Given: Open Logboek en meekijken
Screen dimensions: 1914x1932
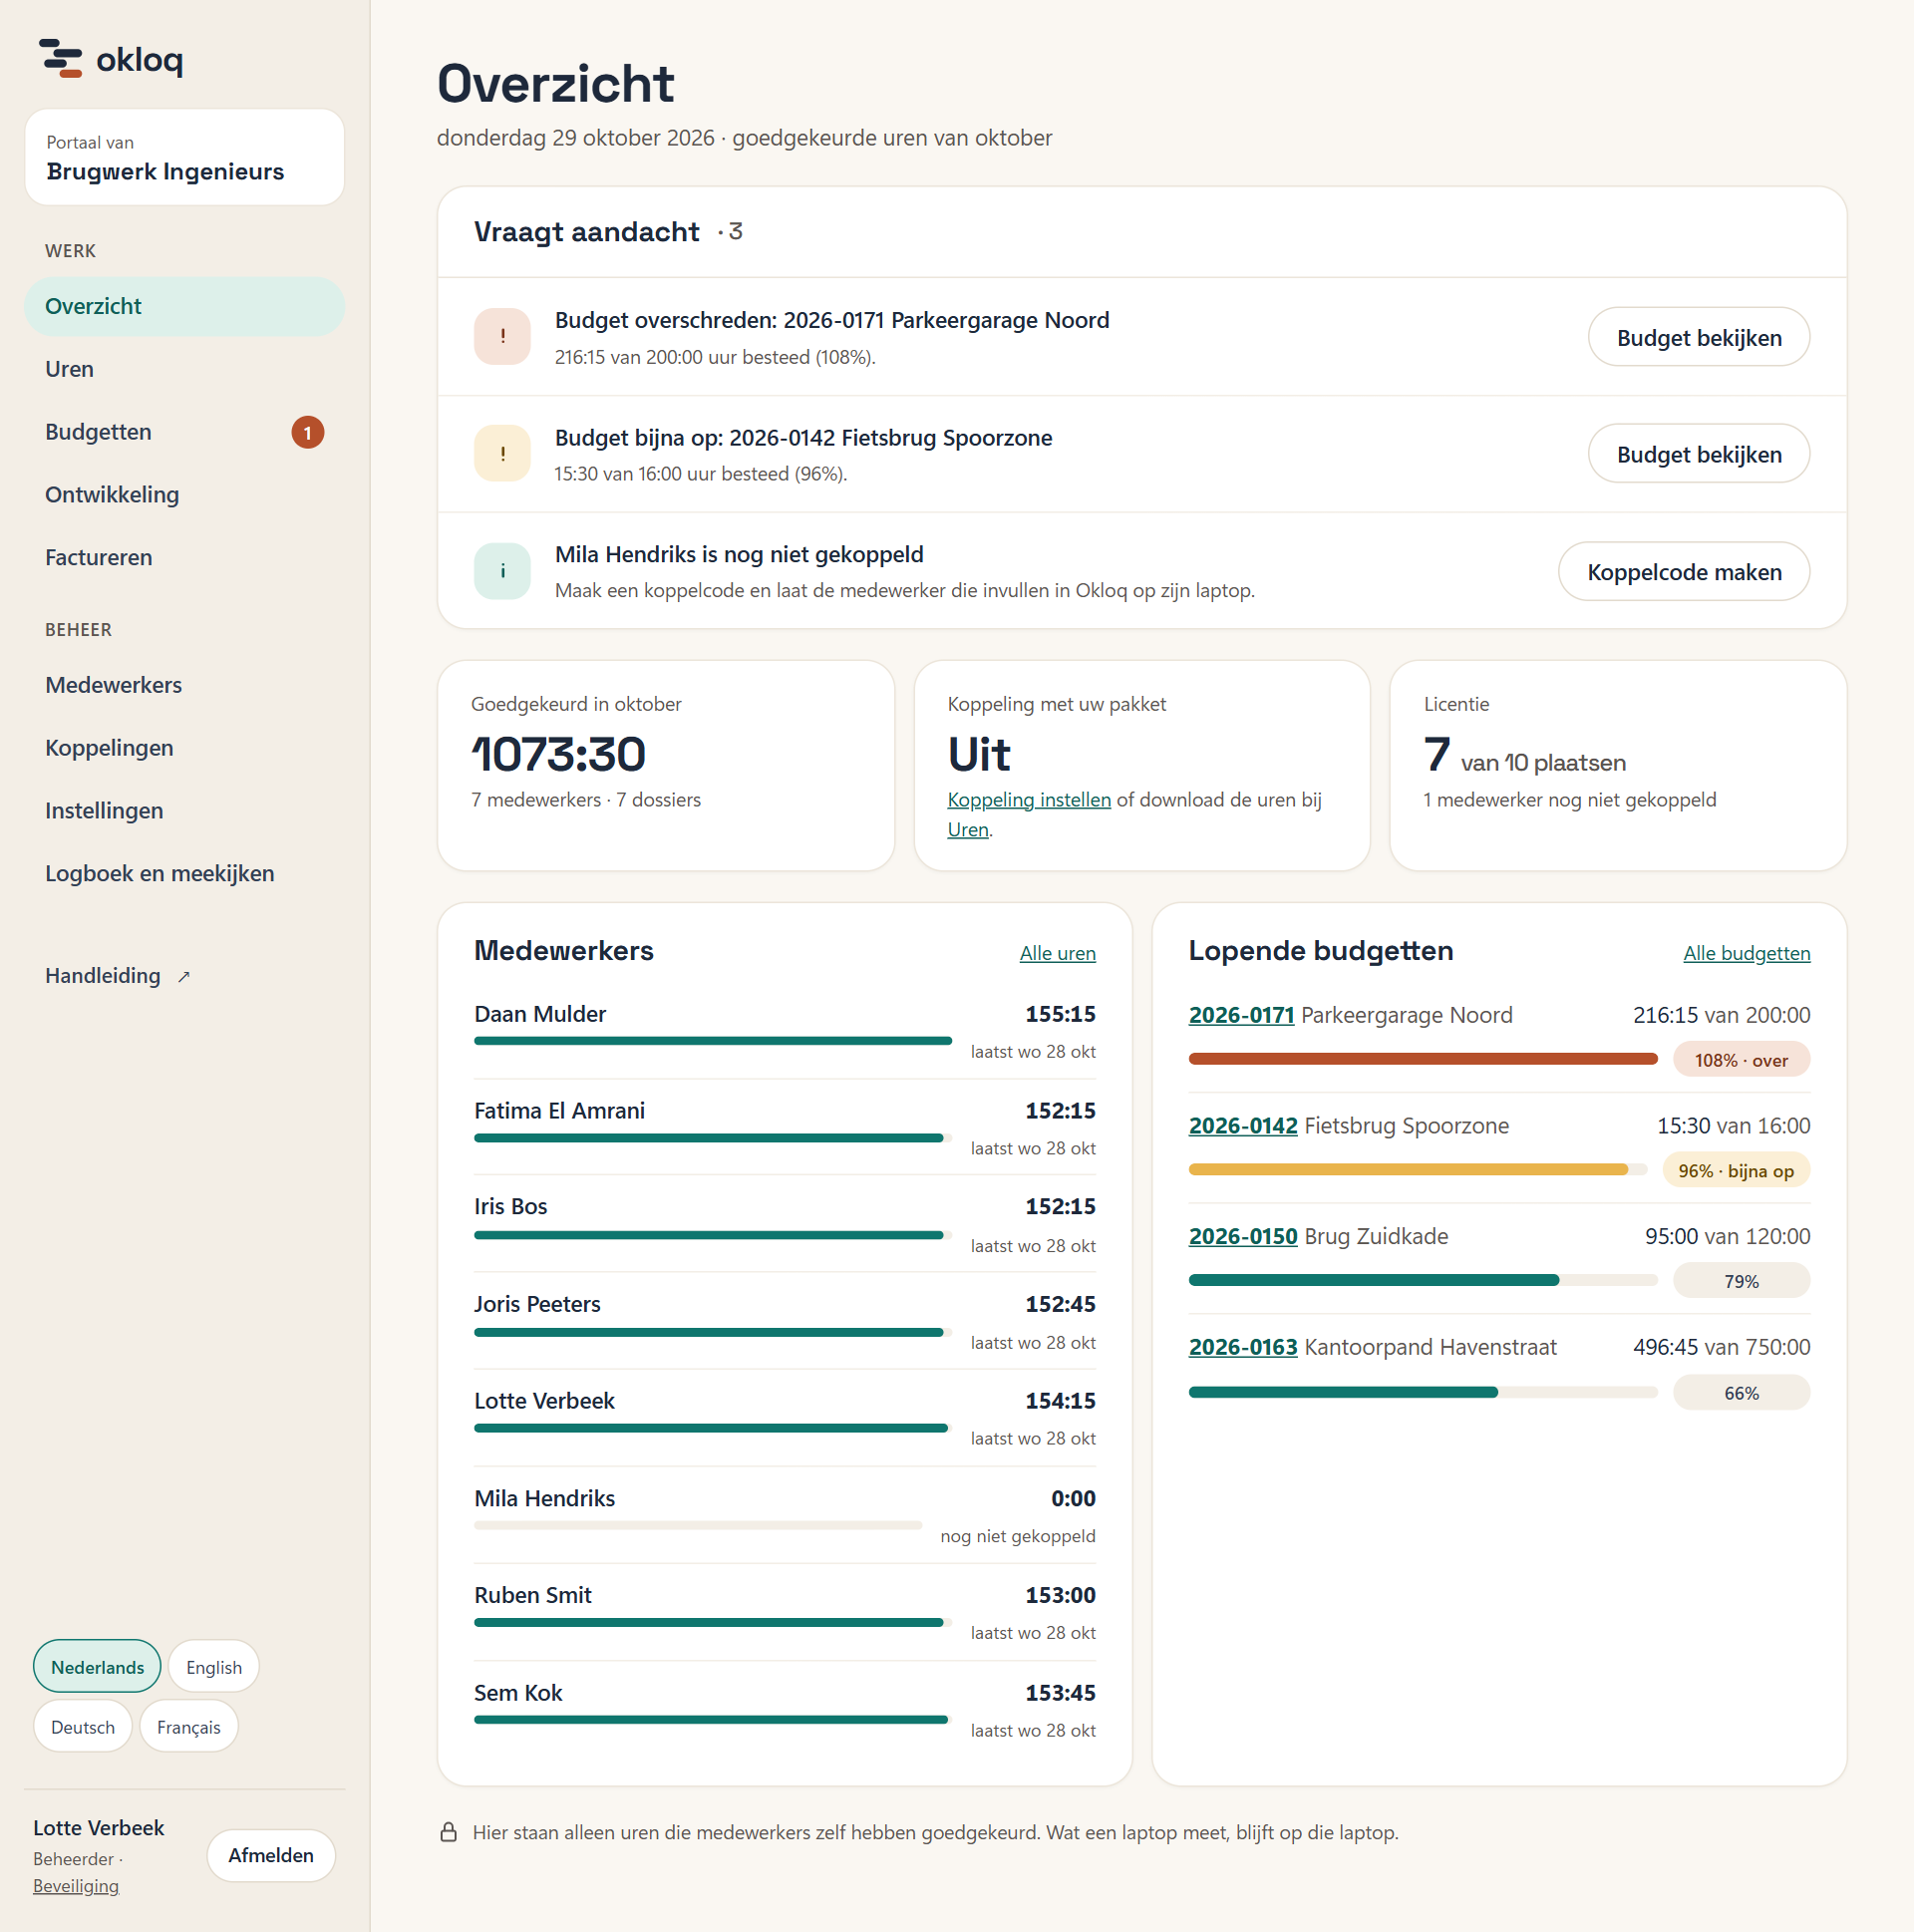Looking at the screenshot, I should [x=184, y=874].
